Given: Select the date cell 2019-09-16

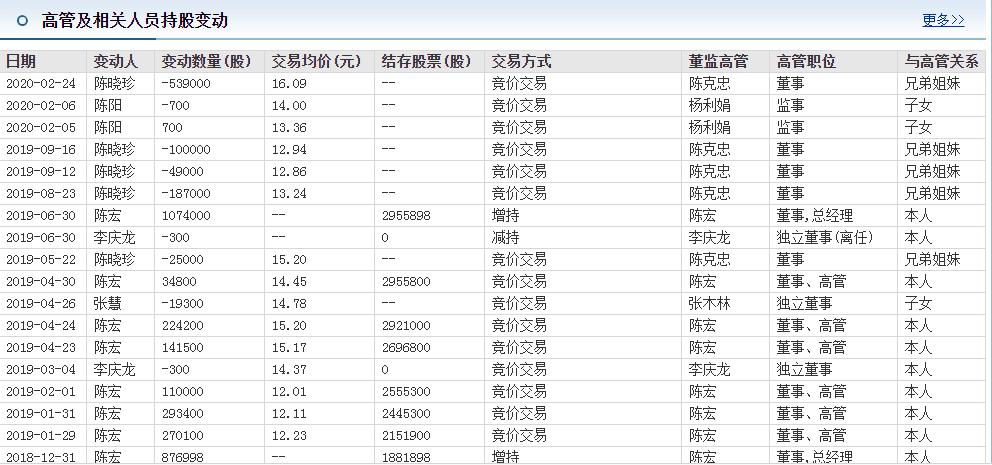Looking at the screenshot, I should pos(40,150).
